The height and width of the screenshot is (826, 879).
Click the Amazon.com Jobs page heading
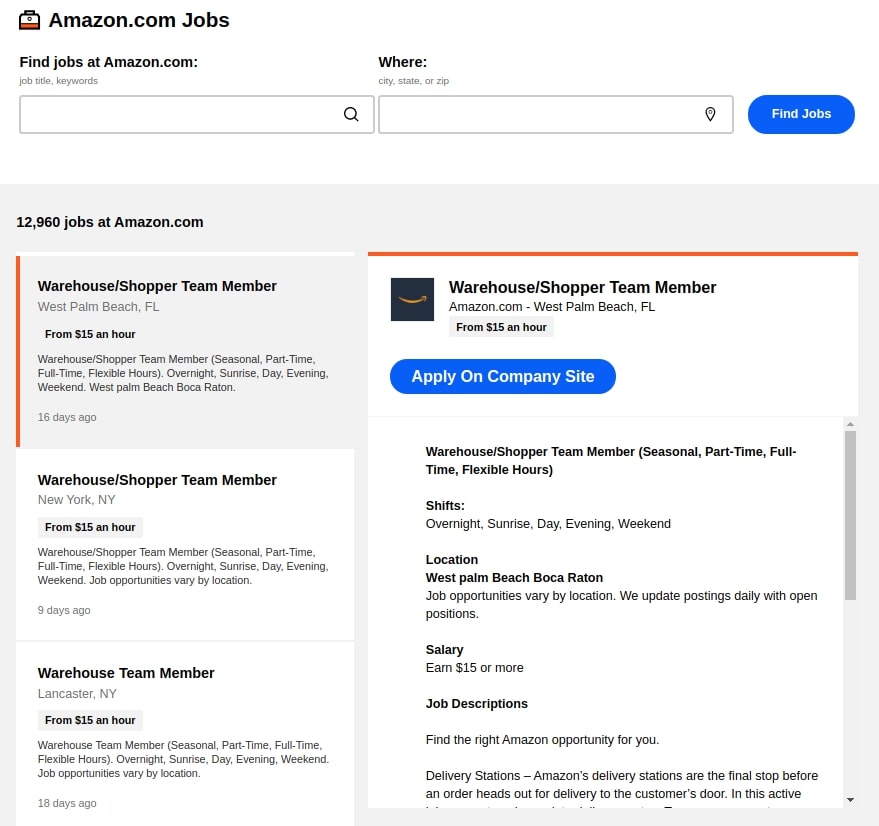pos(139,20)
